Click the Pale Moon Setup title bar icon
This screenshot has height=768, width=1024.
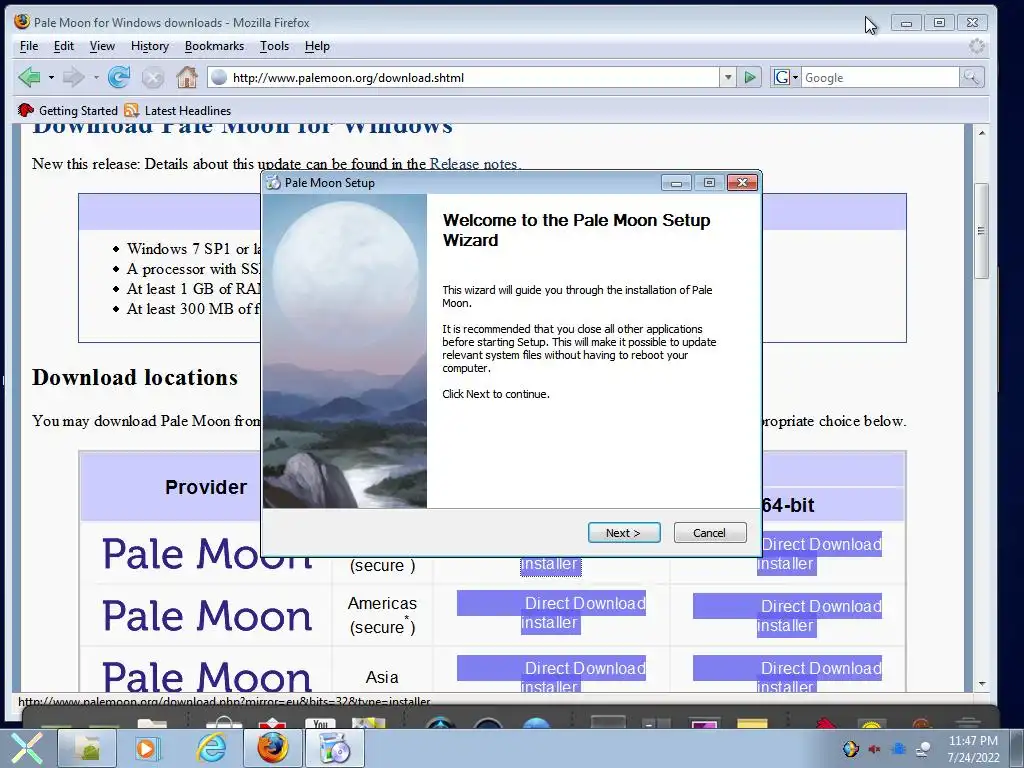click(x=273, y=183)
